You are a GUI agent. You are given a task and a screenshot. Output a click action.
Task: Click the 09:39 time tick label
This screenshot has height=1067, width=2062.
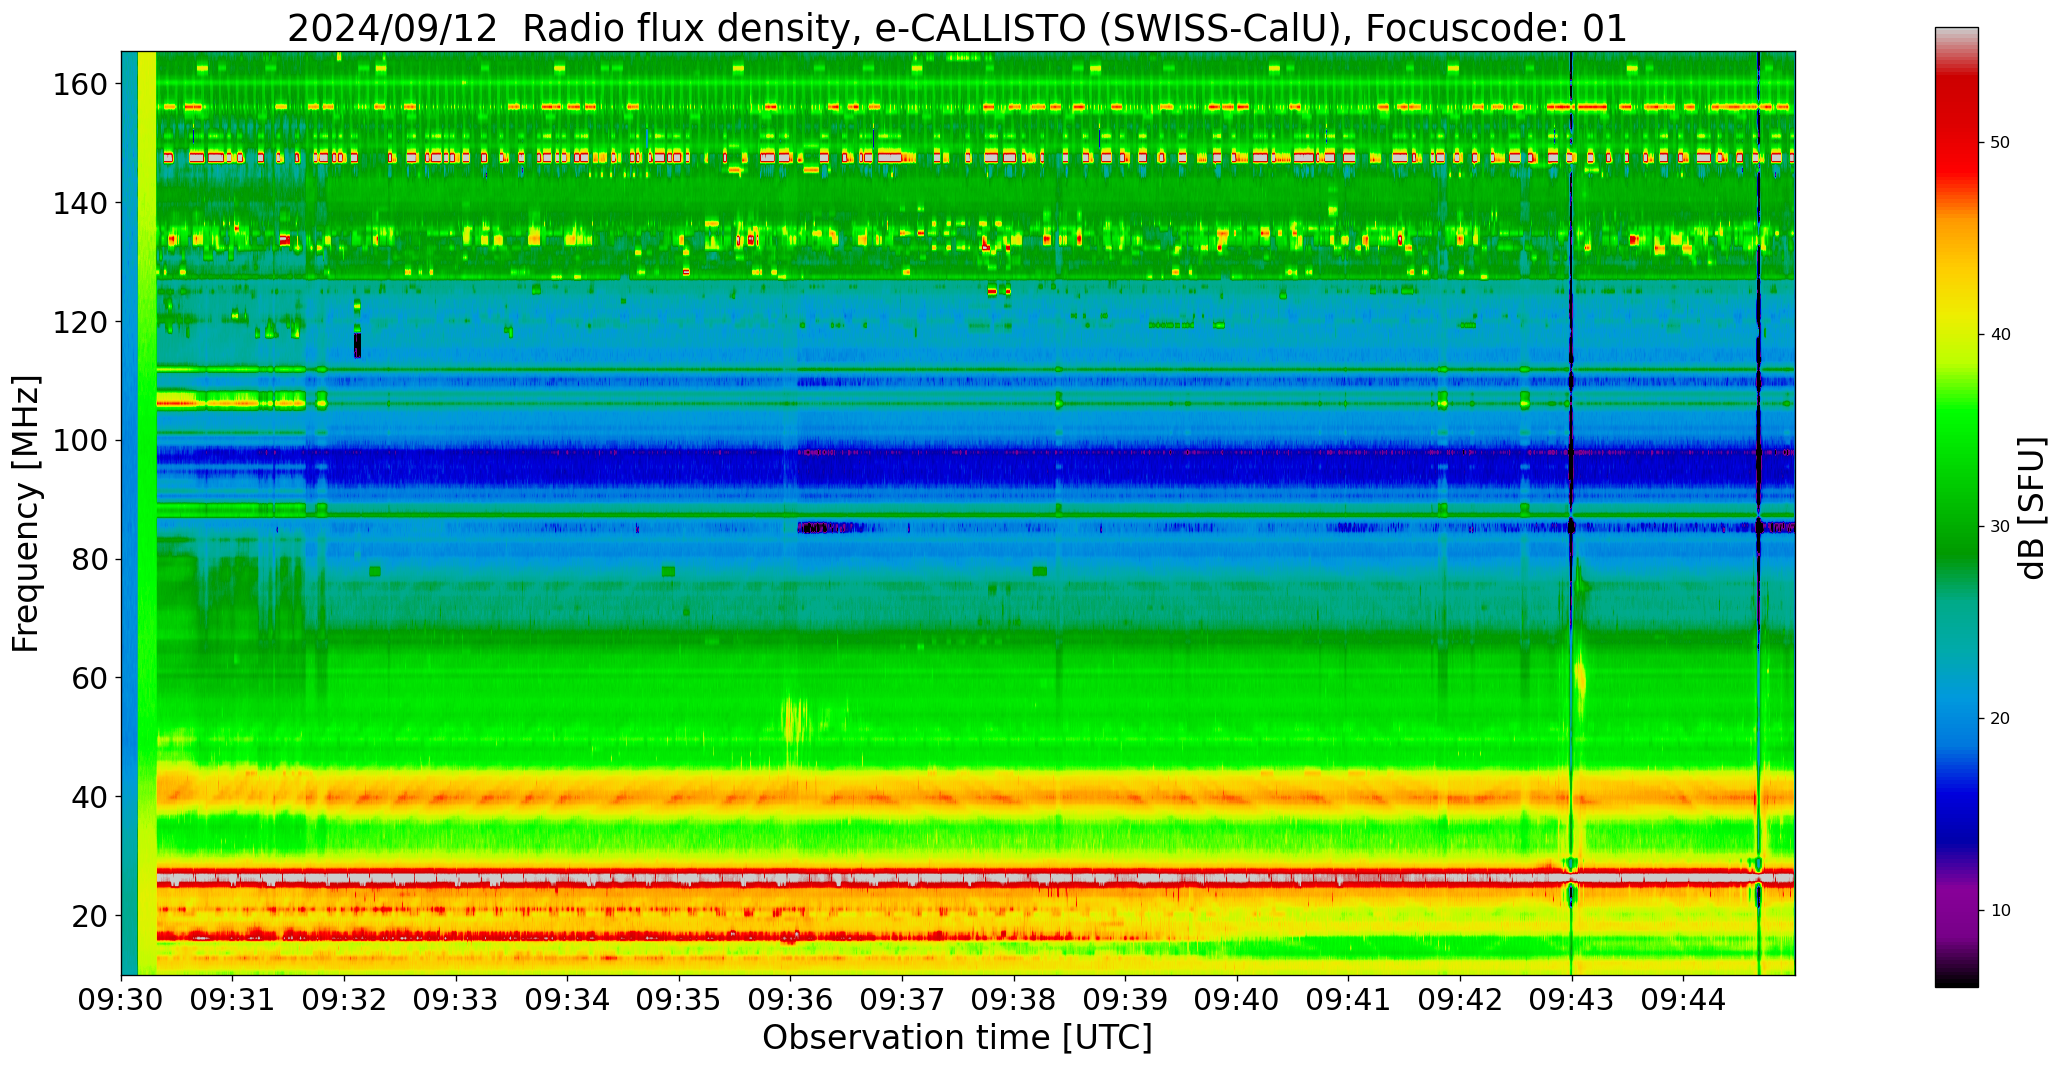point(1125,998)
